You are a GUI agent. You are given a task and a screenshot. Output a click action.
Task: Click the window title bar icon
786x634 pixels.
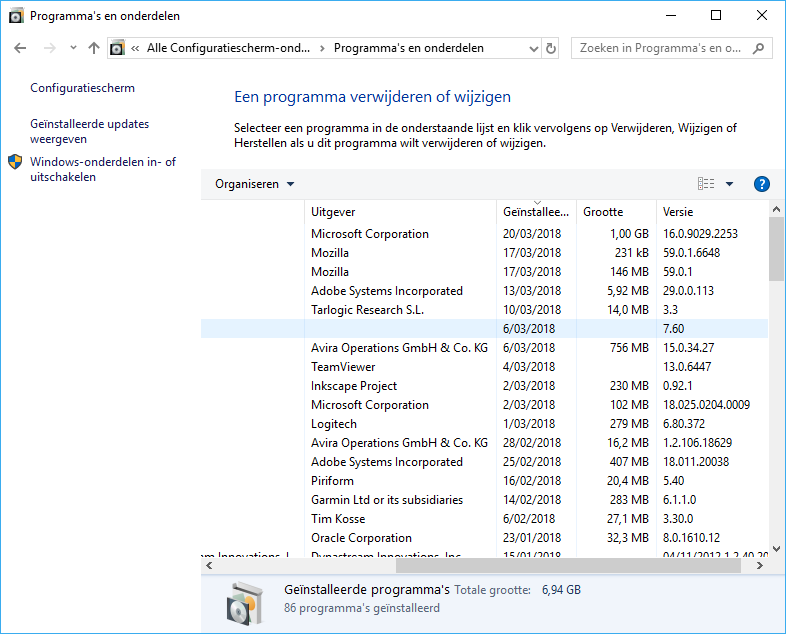[16, 16]
